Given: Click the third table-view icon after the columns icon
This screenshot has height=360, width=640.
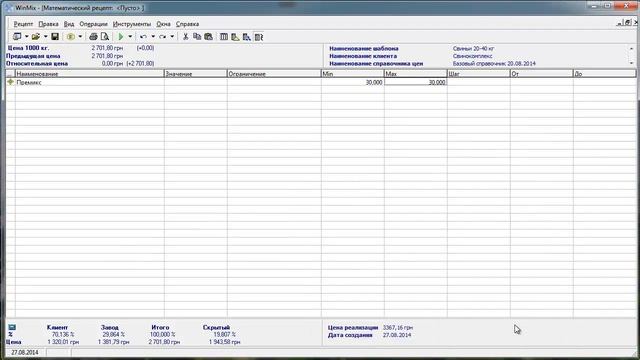Looking at the screenshot, I should pyautogui.click(x=247, y=37).
